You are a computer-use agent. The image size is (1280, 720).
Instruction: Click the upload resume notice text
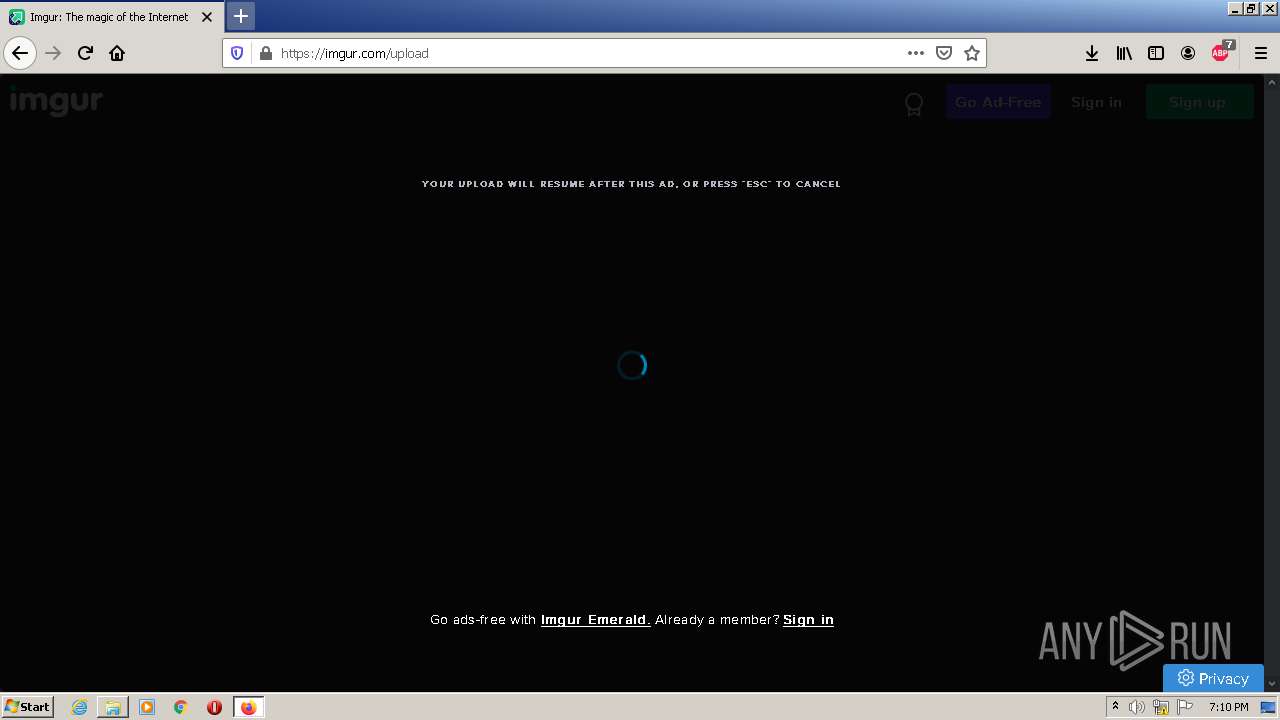click(631, 184)
